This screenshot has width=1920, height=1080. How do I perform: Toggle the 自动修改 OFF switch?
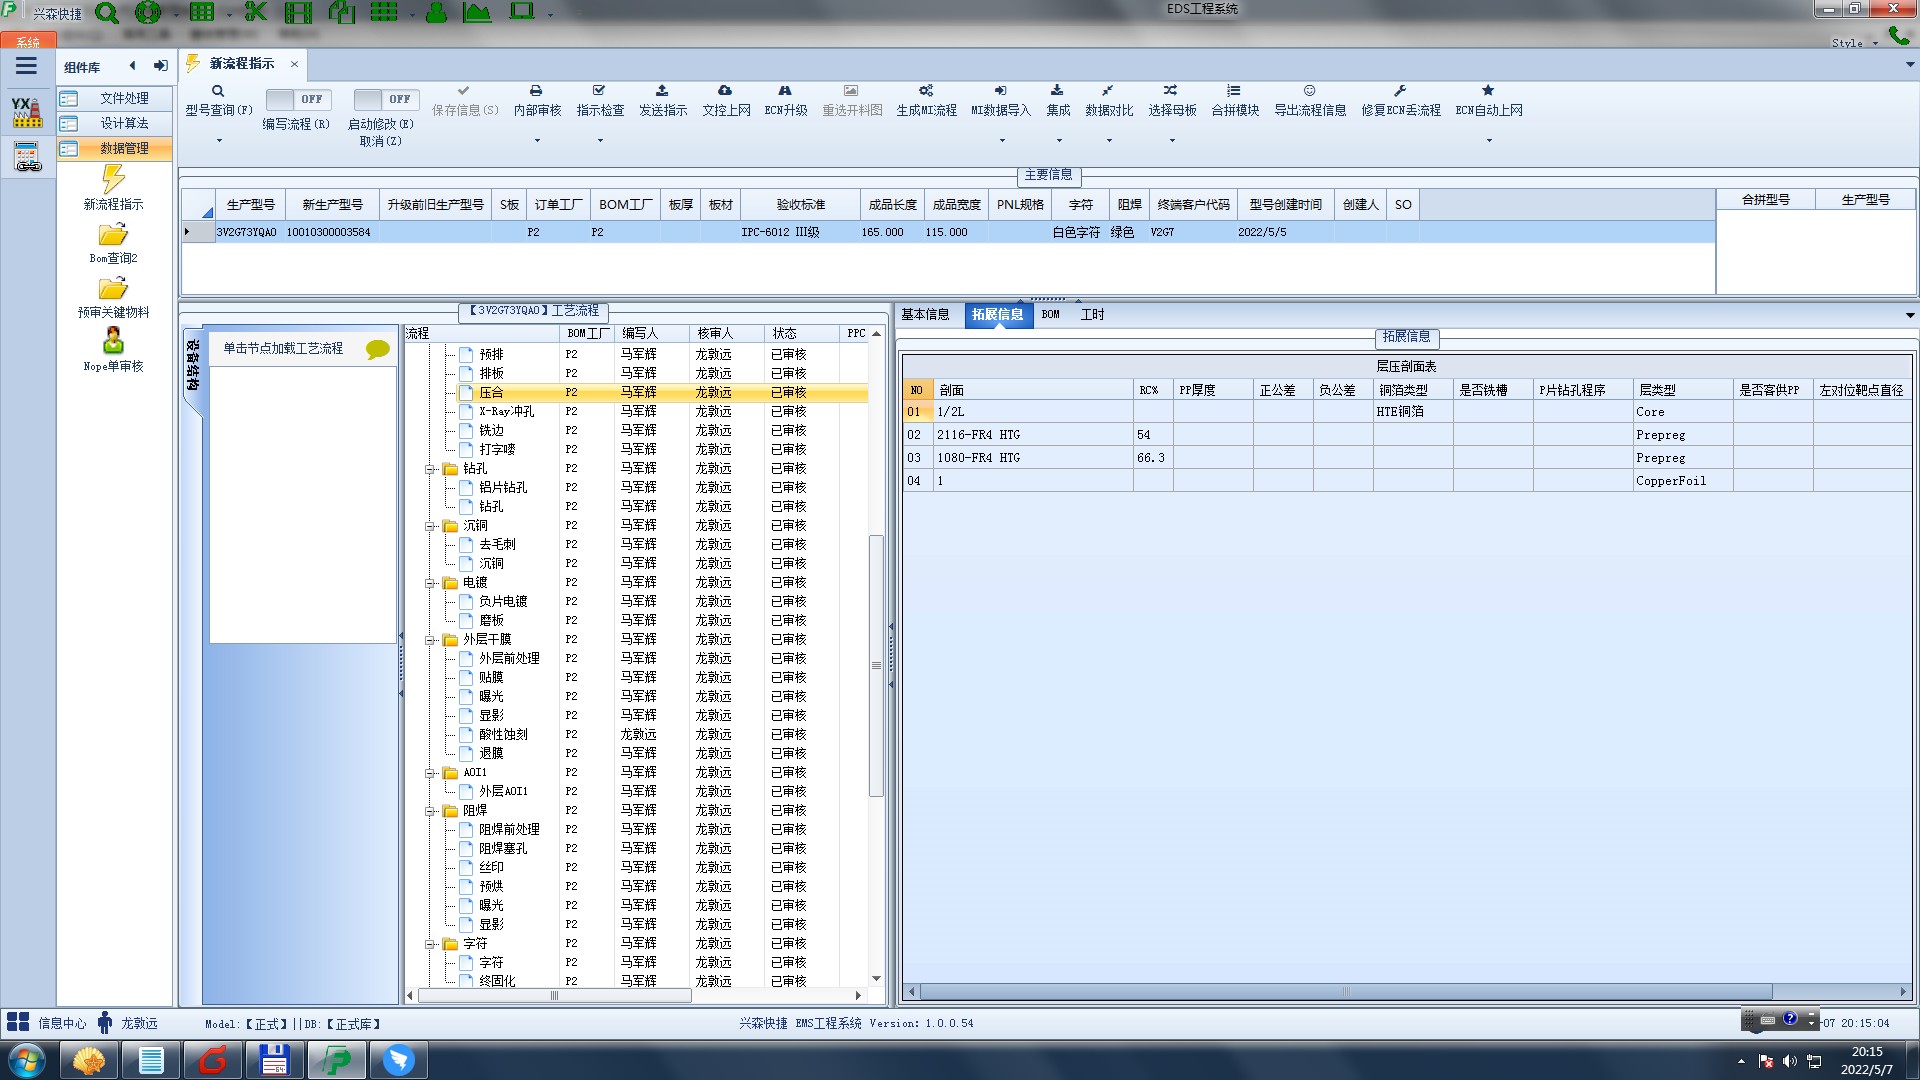pyautogui.click(x=386, y=99)
